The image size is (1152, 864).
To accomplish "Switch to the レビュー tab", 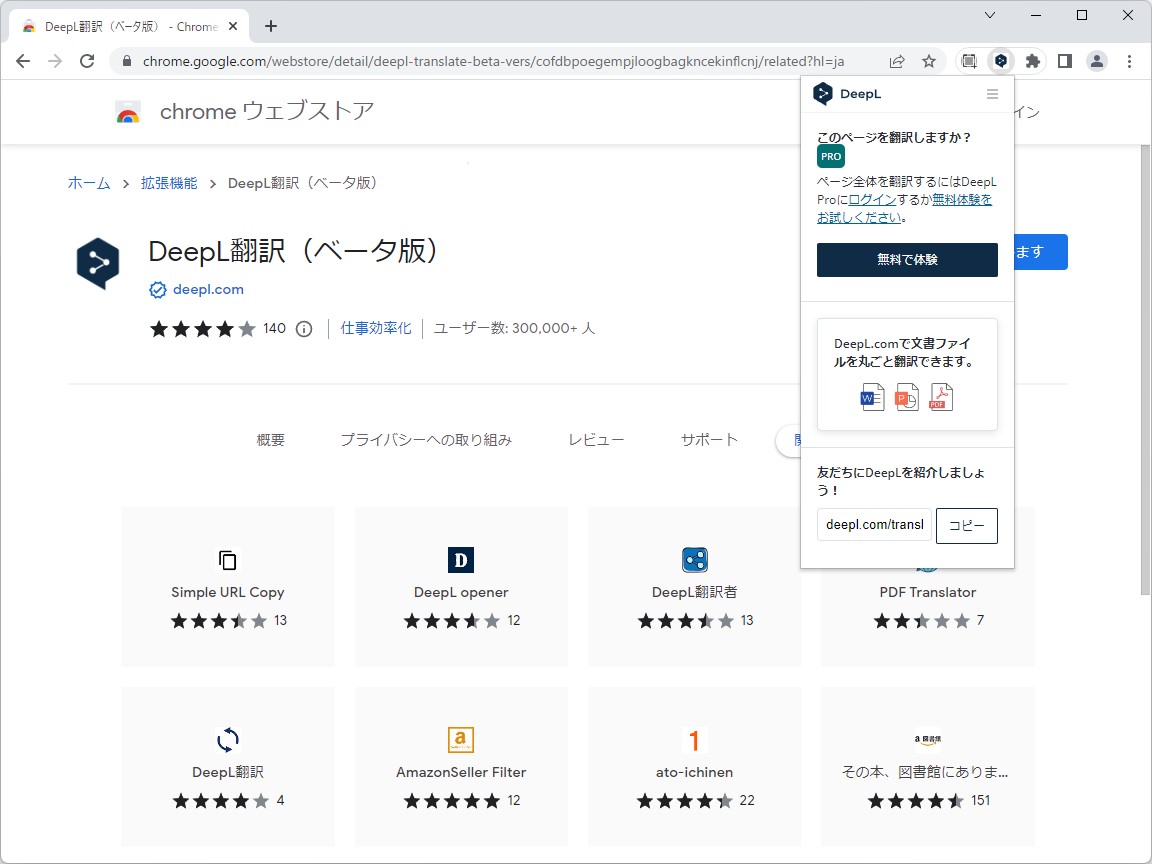I will click(x=595, y=439).
